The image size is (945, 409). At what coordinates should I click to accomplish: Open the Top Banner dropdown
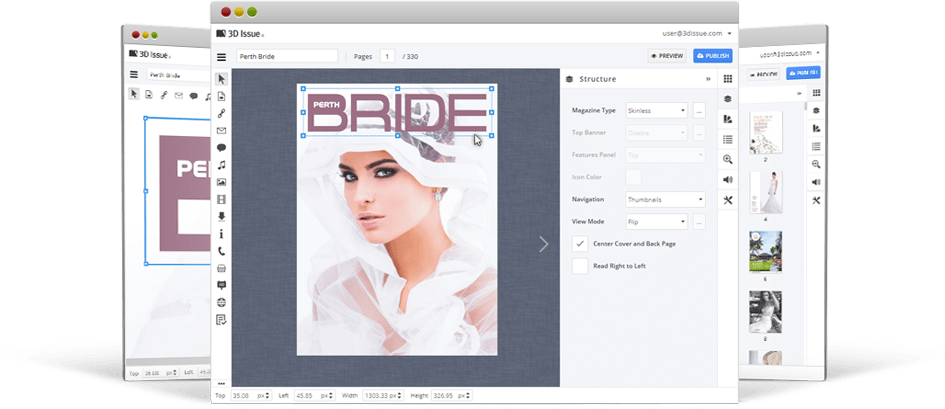656,133
